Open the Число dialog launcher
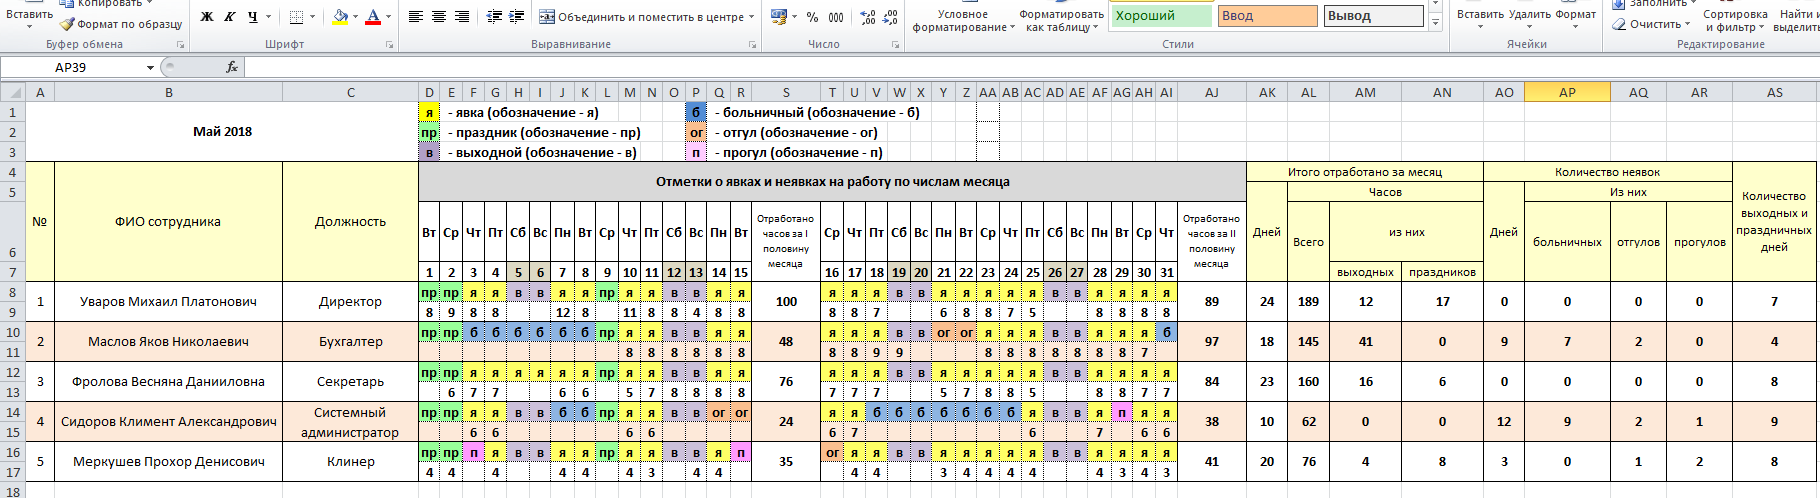The height and width of the screenshot is (498, 1820). click(x=896, y=45)
